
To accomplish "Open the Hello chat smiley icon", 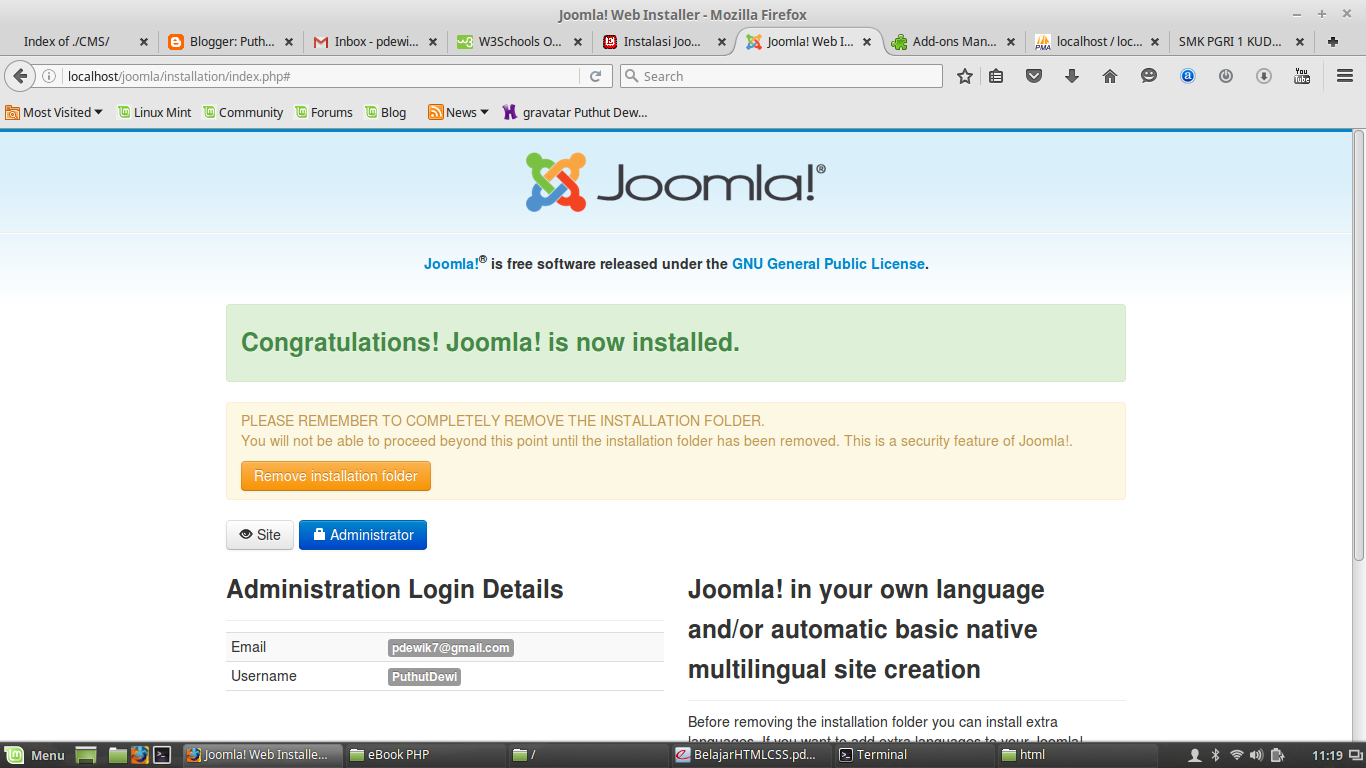I will tap(1149, 76).
